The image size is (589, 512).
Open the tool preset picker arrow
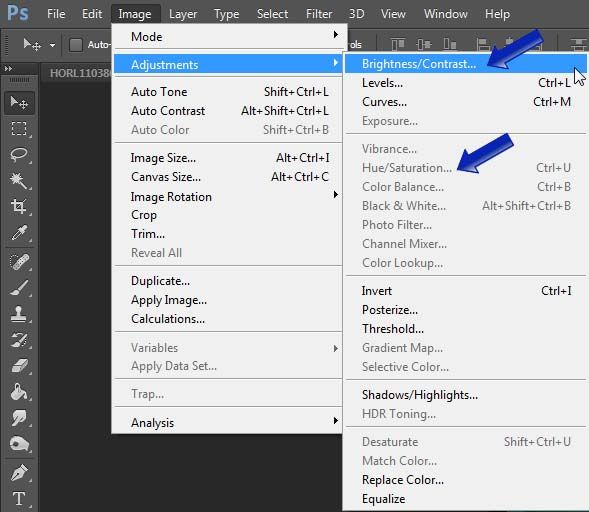[52, 45]
